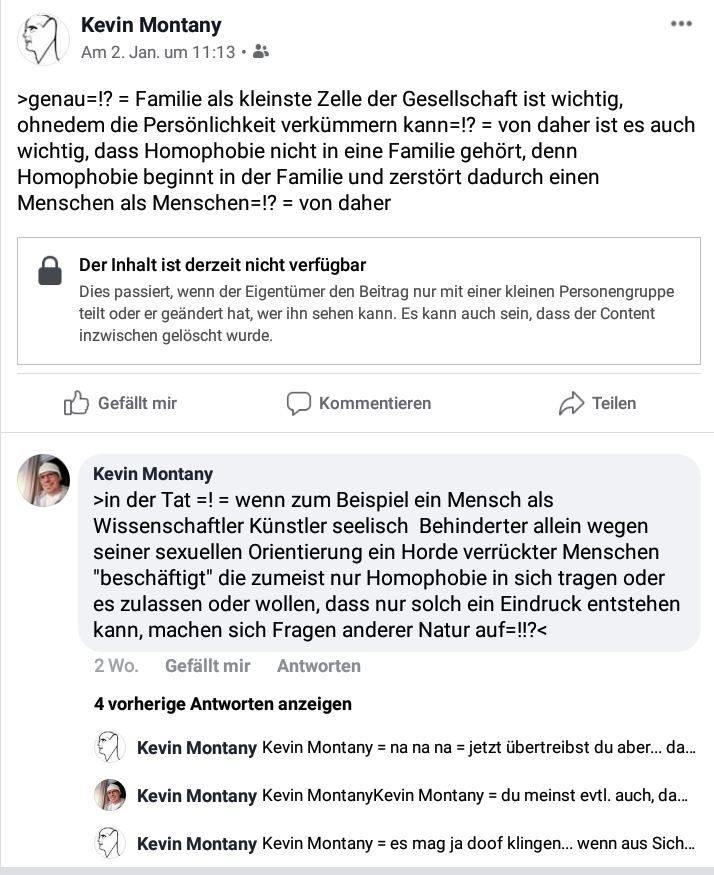This screenshot has height=875, width=714.
Task: Click the Teilen share arrow icon
Action: 571,403
